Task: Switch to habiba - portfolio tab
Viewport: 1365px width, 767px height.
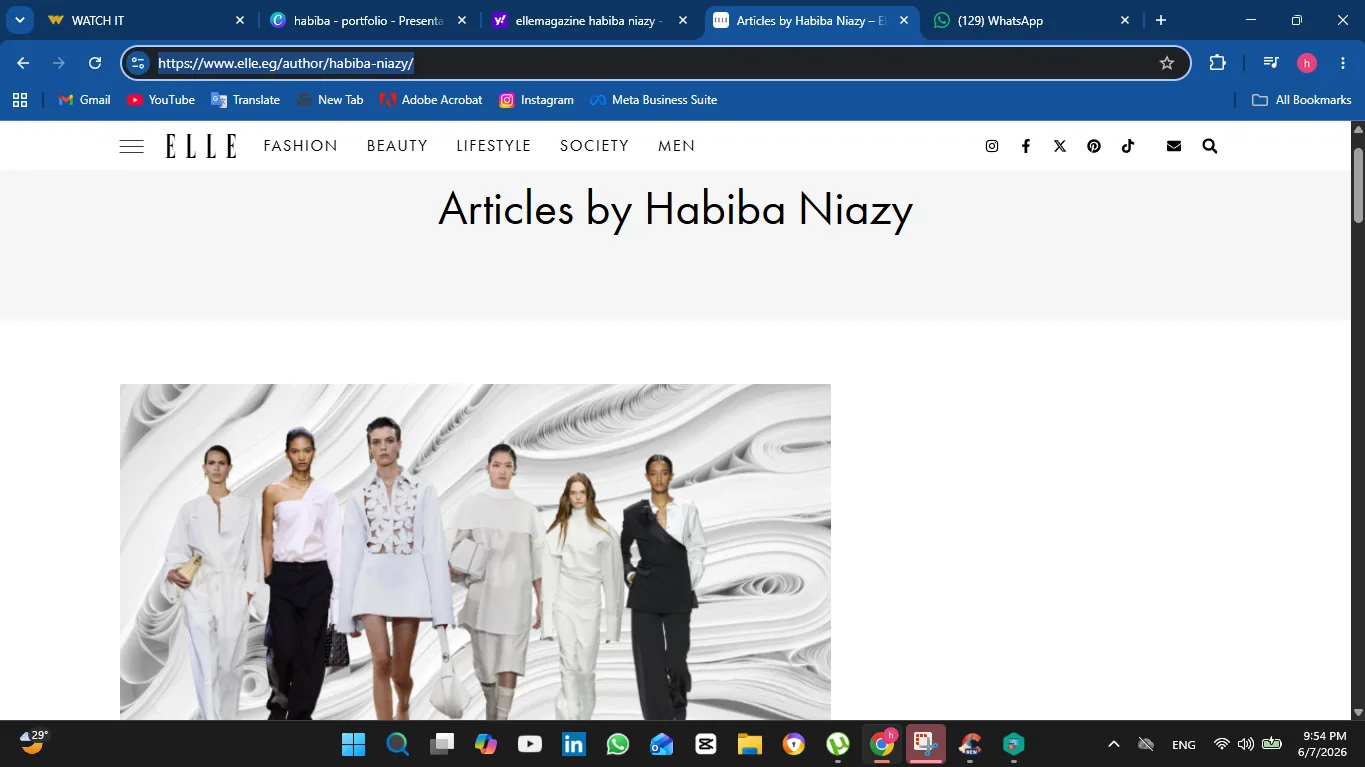Action: pyautogui.click(x=368, y=20)
